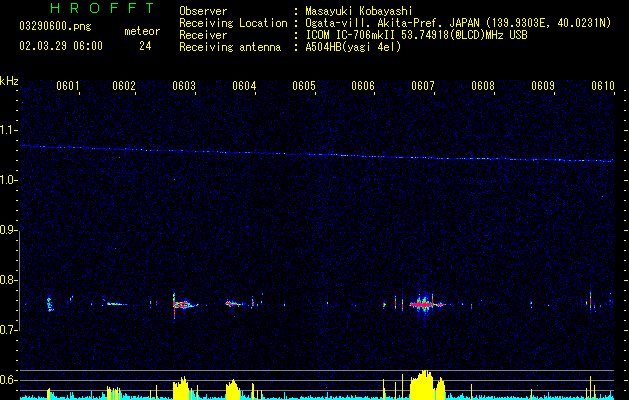Select observer name Masayuki Kobayashi
Screen dimensions: 629x400
[x=359, y=11]
